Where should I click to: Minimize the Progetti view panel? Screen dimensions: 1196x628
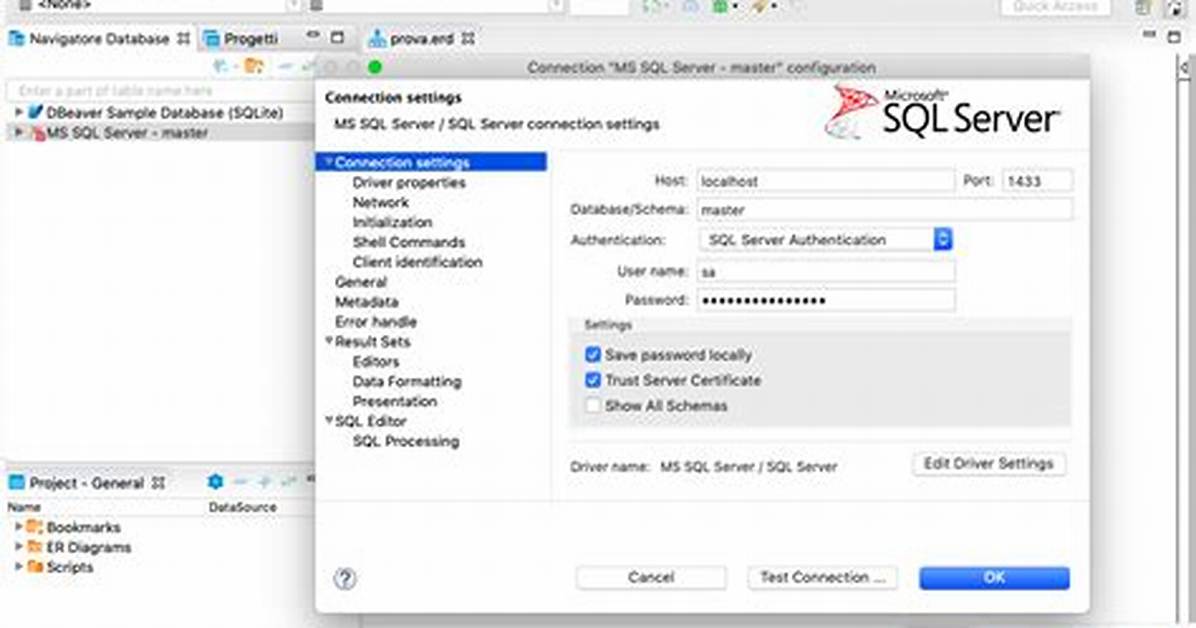[313, 36]
